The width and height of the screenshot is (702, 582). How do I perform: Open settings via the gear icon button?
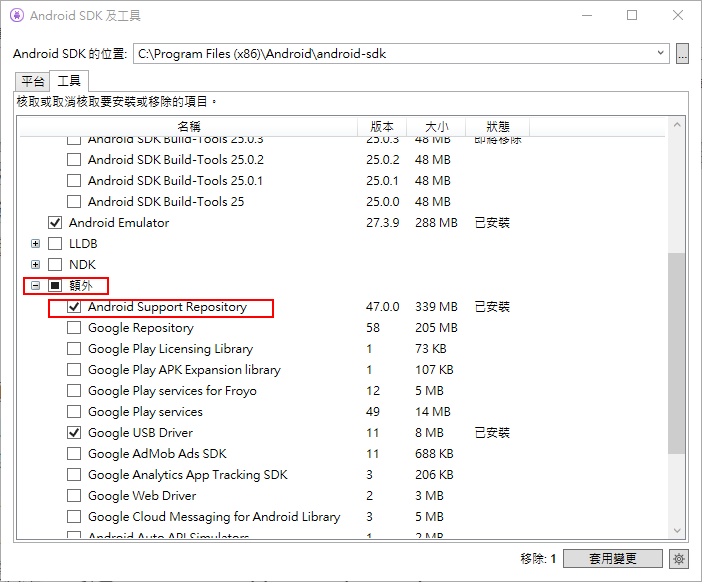pos(679,559)
